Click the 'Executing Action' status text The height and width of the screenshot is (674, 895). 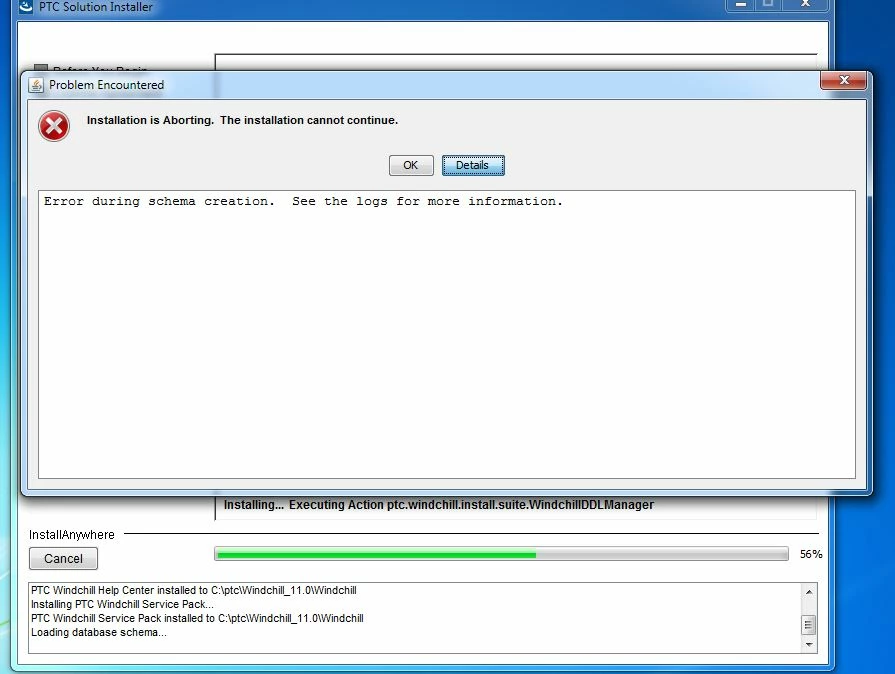click(x=438, y=505)
